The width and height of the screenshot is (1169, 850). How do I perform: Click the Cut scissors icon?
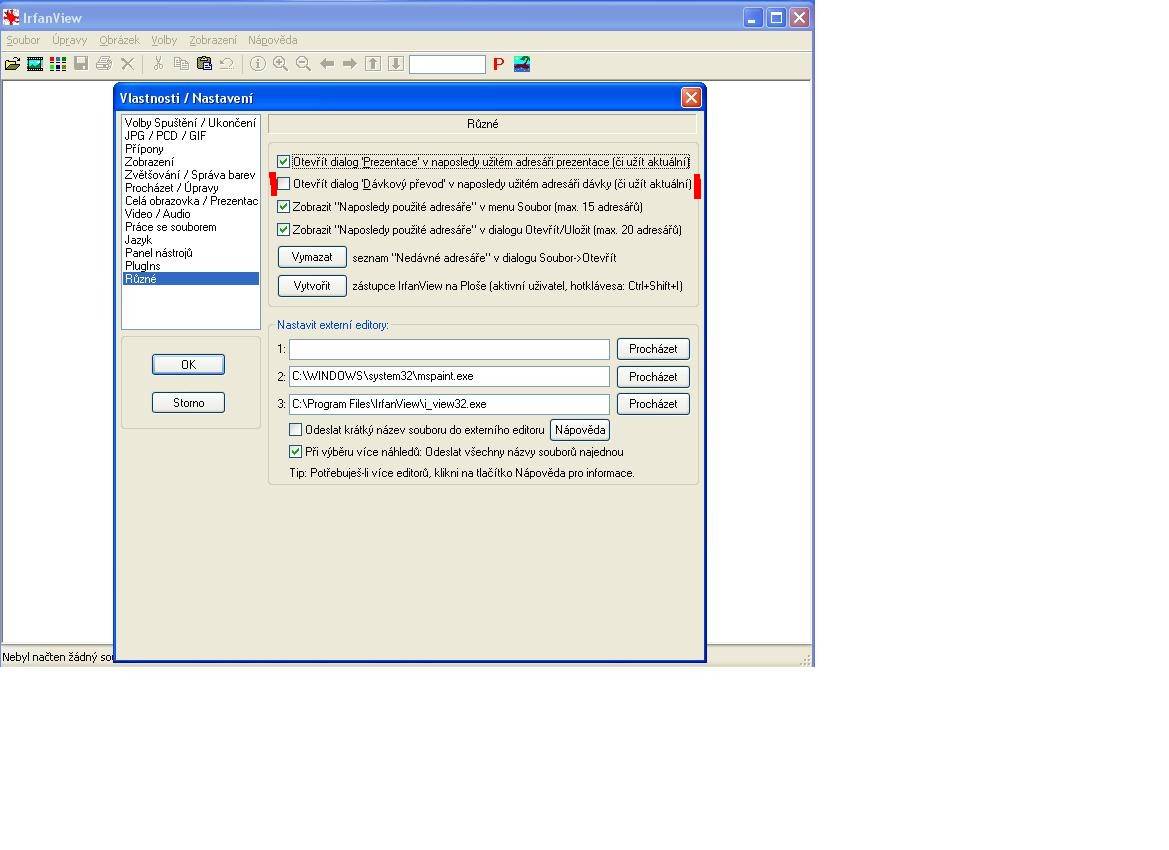(x=158, y=64)
